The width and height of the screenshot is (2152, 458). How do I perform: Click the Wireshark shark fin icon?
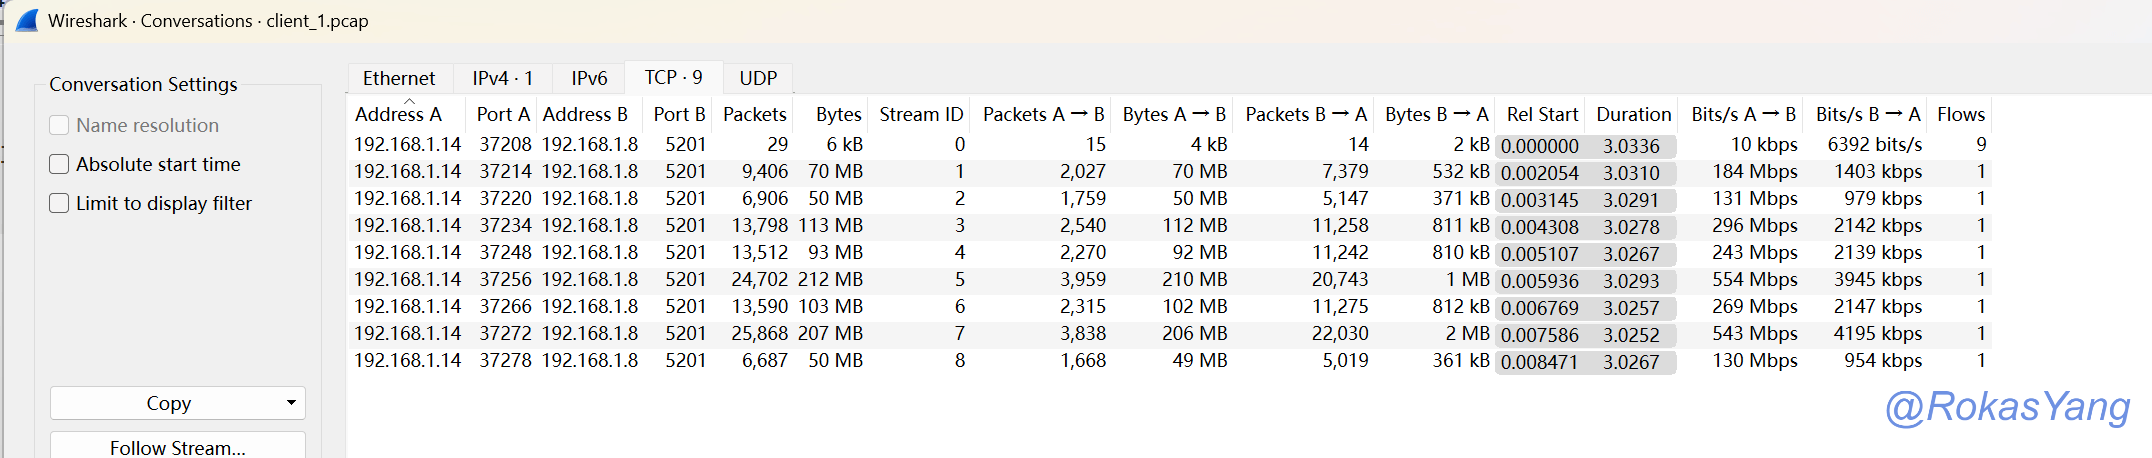[27, 20]
